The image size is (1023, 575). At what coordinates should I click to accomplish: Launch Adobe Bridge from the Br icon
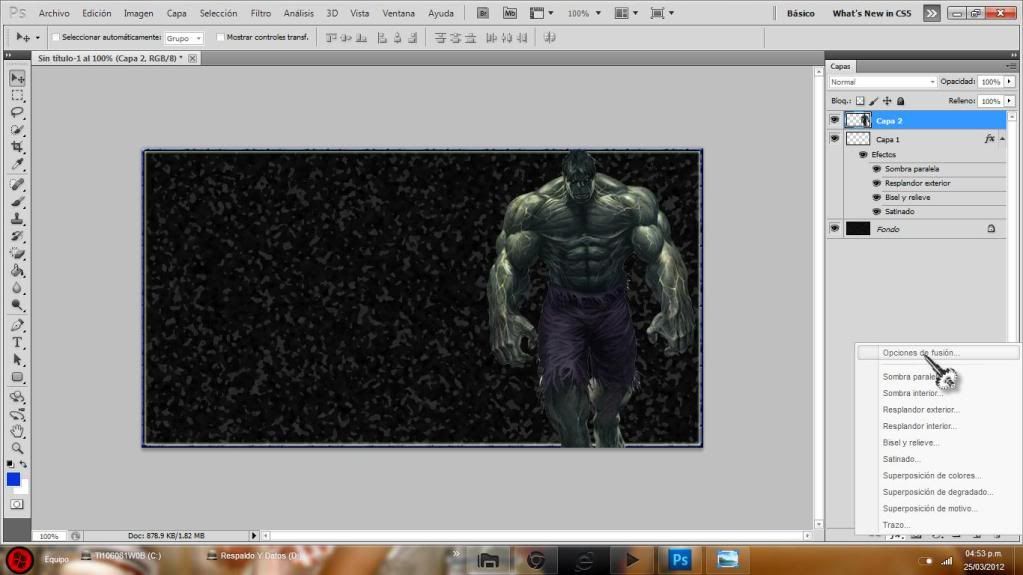(483, 13)
